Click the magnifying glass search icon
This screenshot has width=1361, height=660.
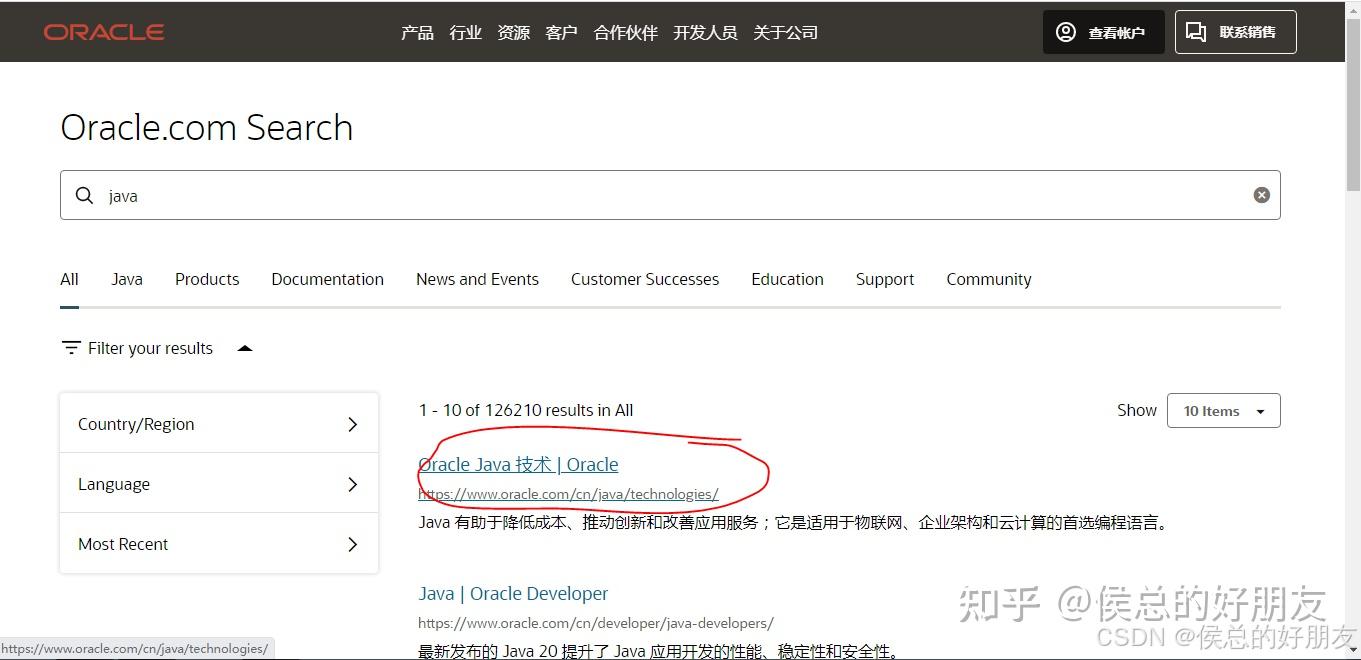[85, 195]
